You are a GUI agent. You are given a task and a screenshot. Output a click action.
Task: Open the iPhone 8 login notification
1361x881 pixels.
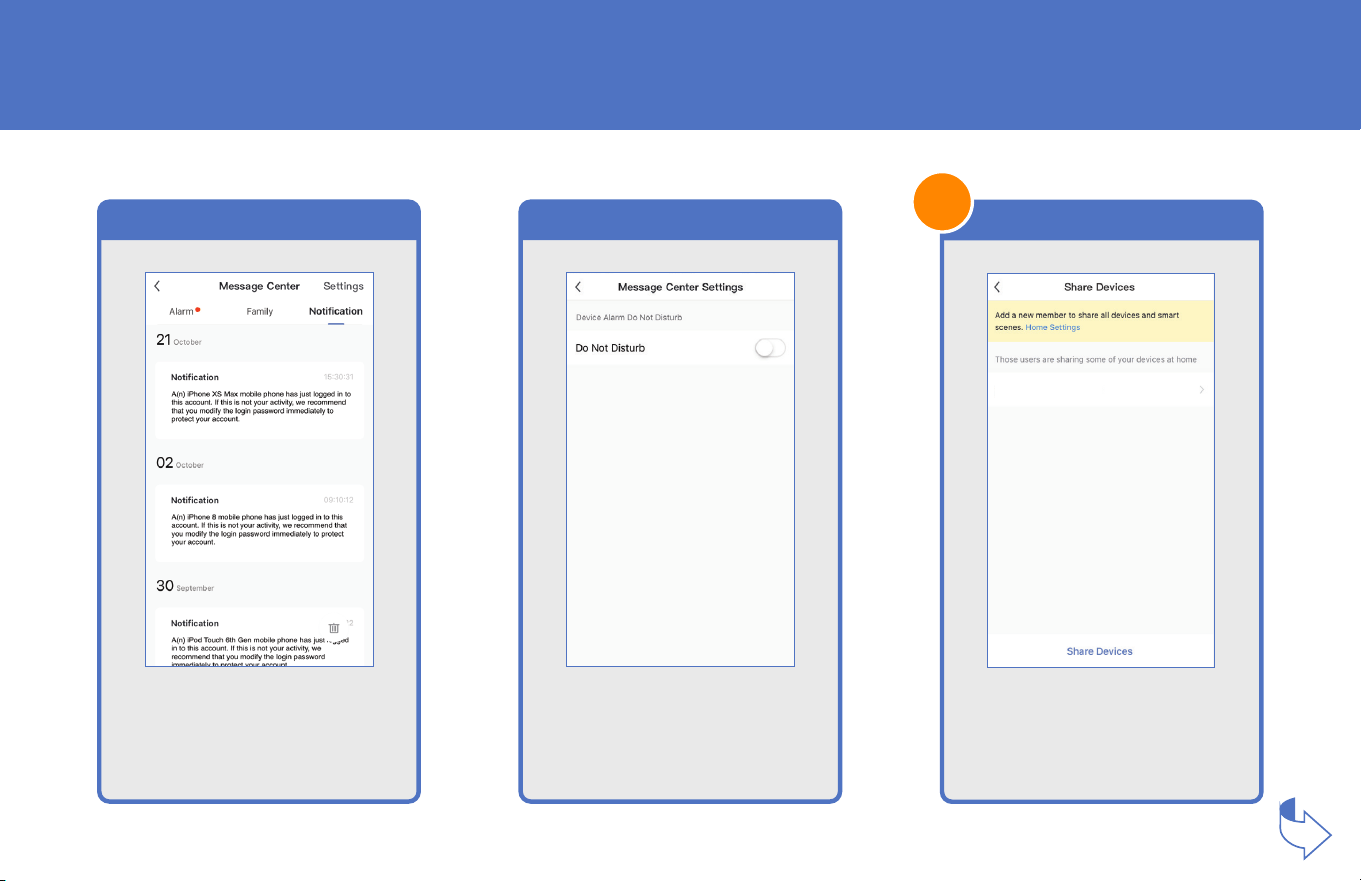point(259,523)
